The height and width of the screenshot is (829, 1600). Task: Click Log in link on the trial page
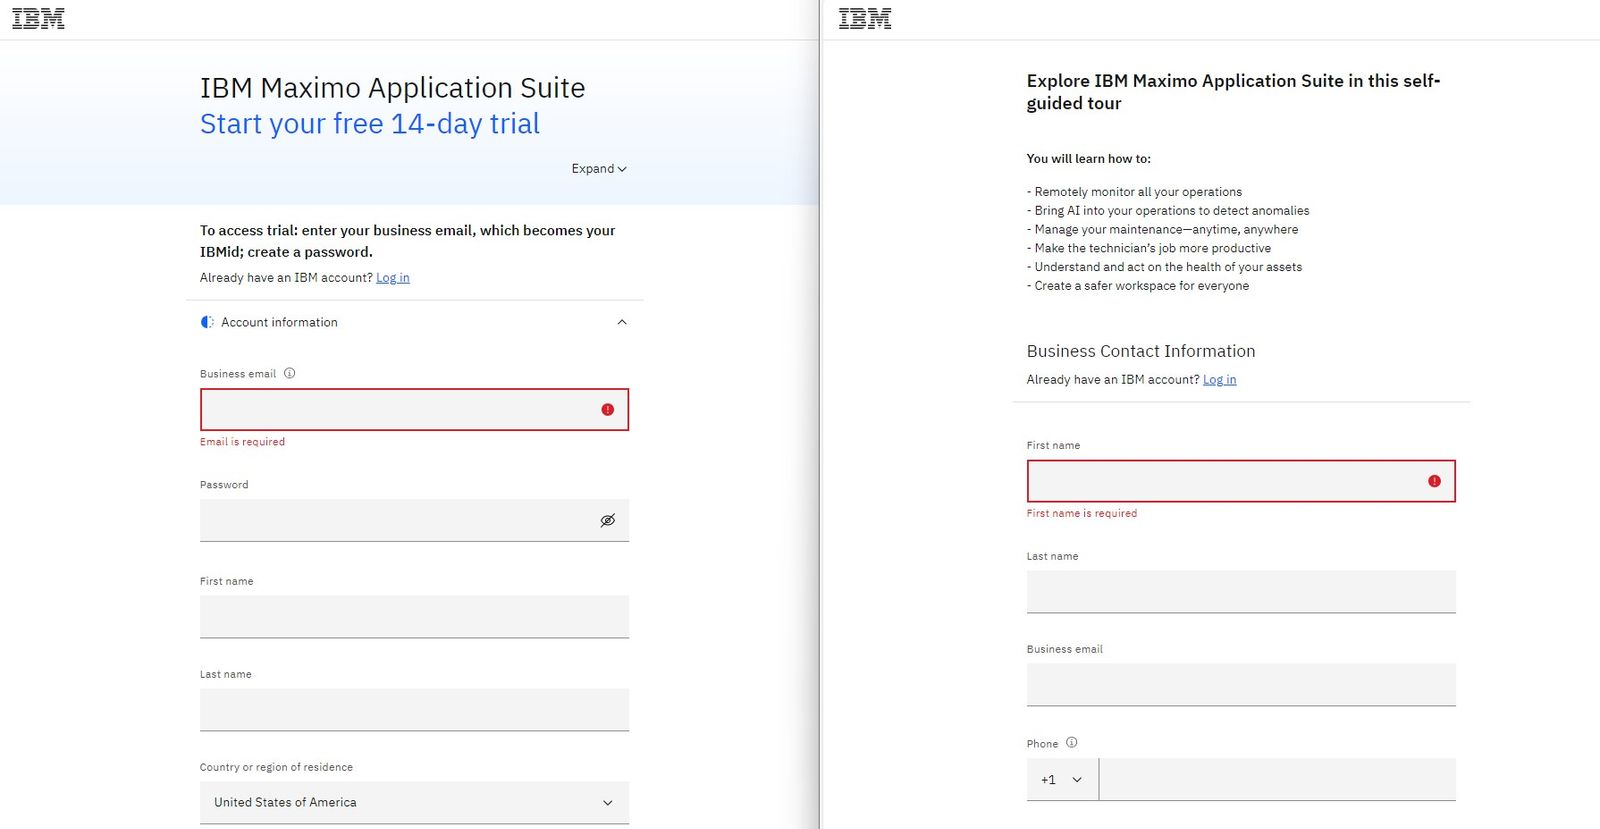click(x=393, y=278)
